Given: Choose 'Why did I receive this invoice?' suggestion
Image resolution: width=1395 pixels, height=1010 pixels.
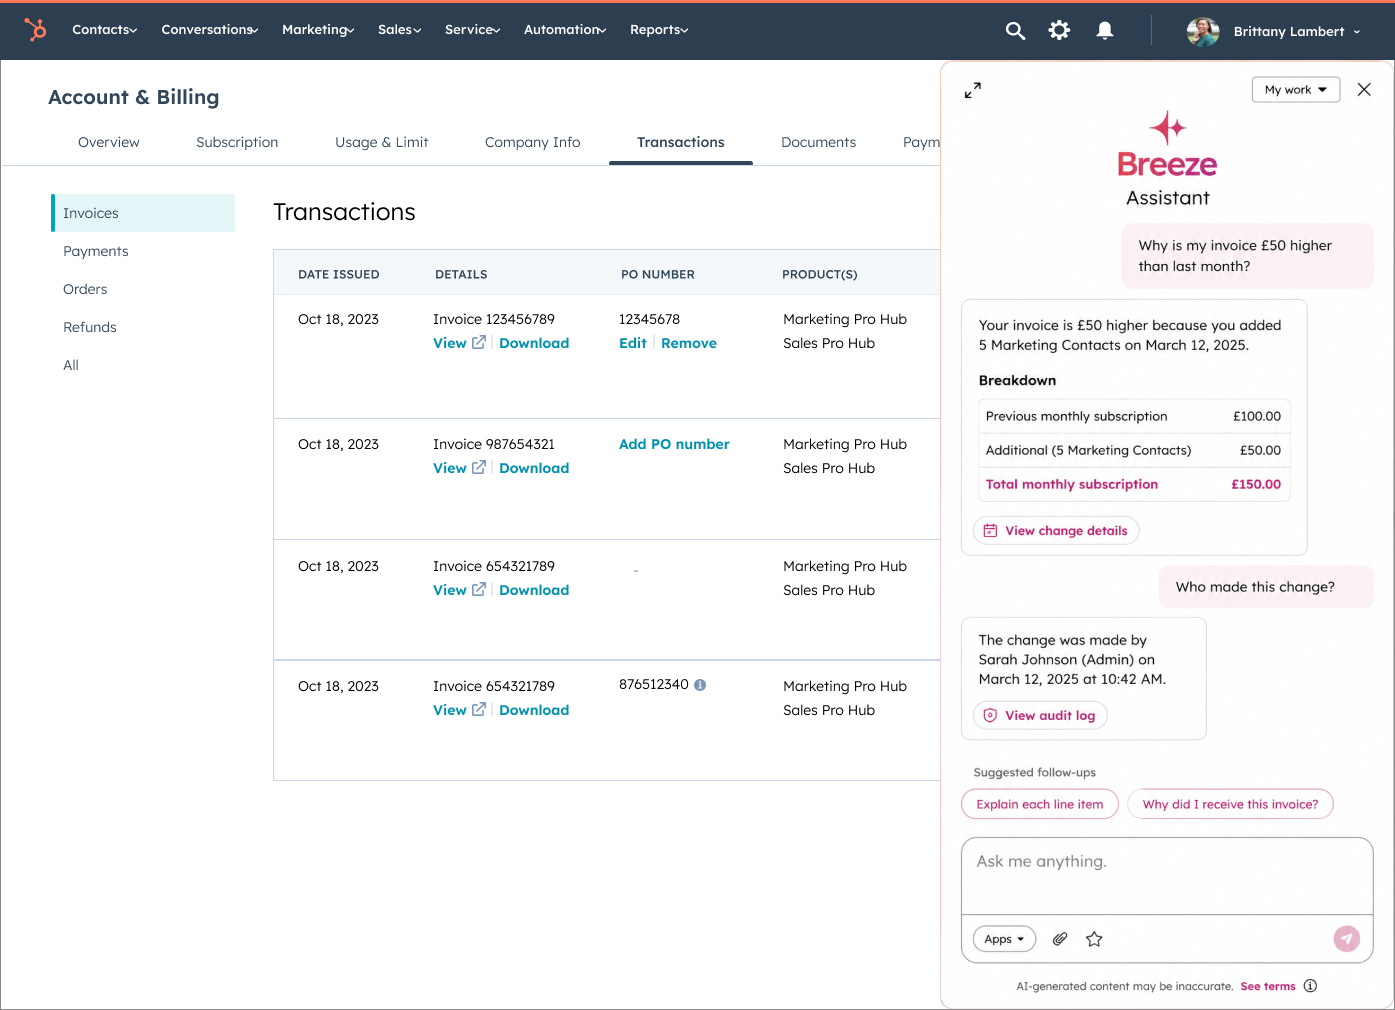Looking at the screenshot, I should click(1230, 804).
